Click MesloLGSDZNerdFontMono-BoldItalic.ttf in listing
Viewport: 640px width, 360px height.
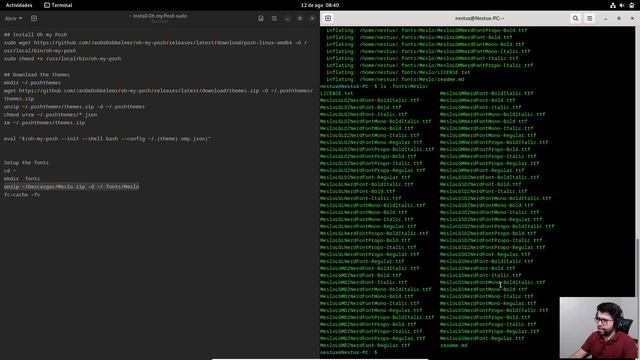click(496, 198)
